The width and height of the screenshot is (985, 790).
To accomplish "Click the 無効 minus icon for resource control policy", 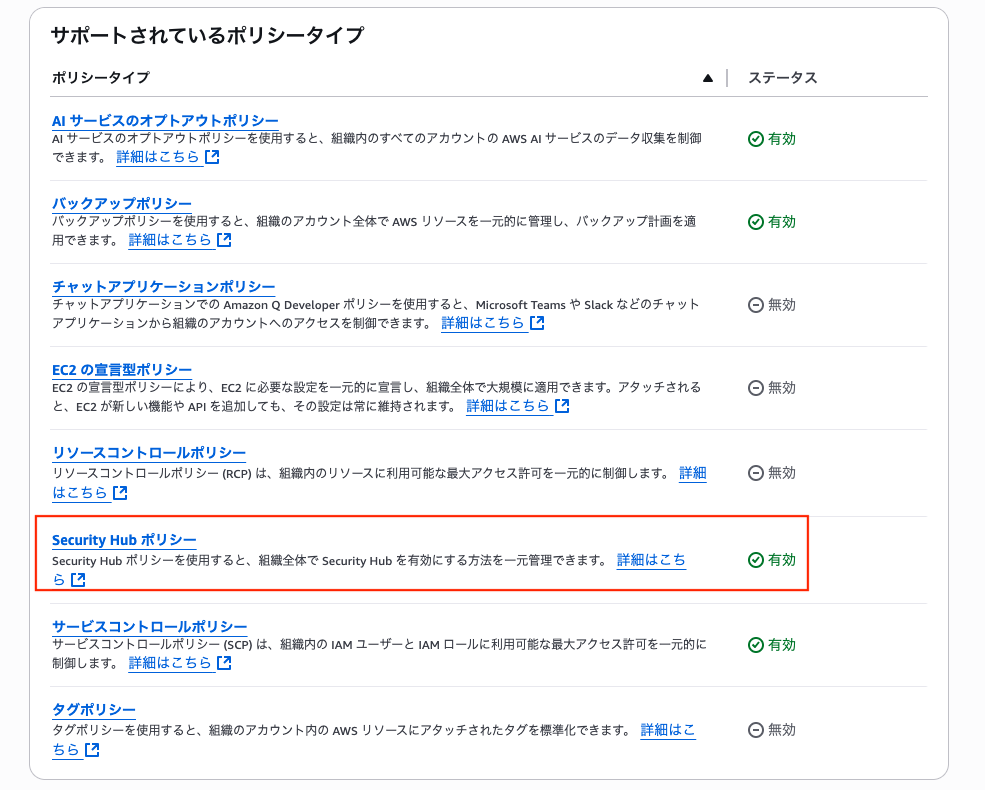I will click(756, 473).
